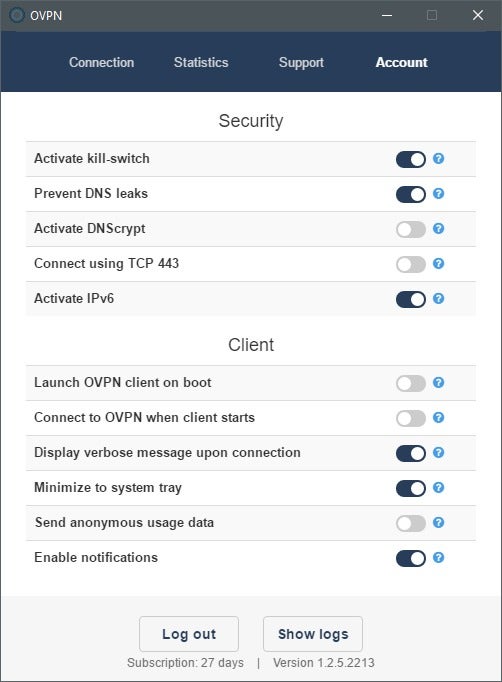Click the Log out button

coord(189,634)
